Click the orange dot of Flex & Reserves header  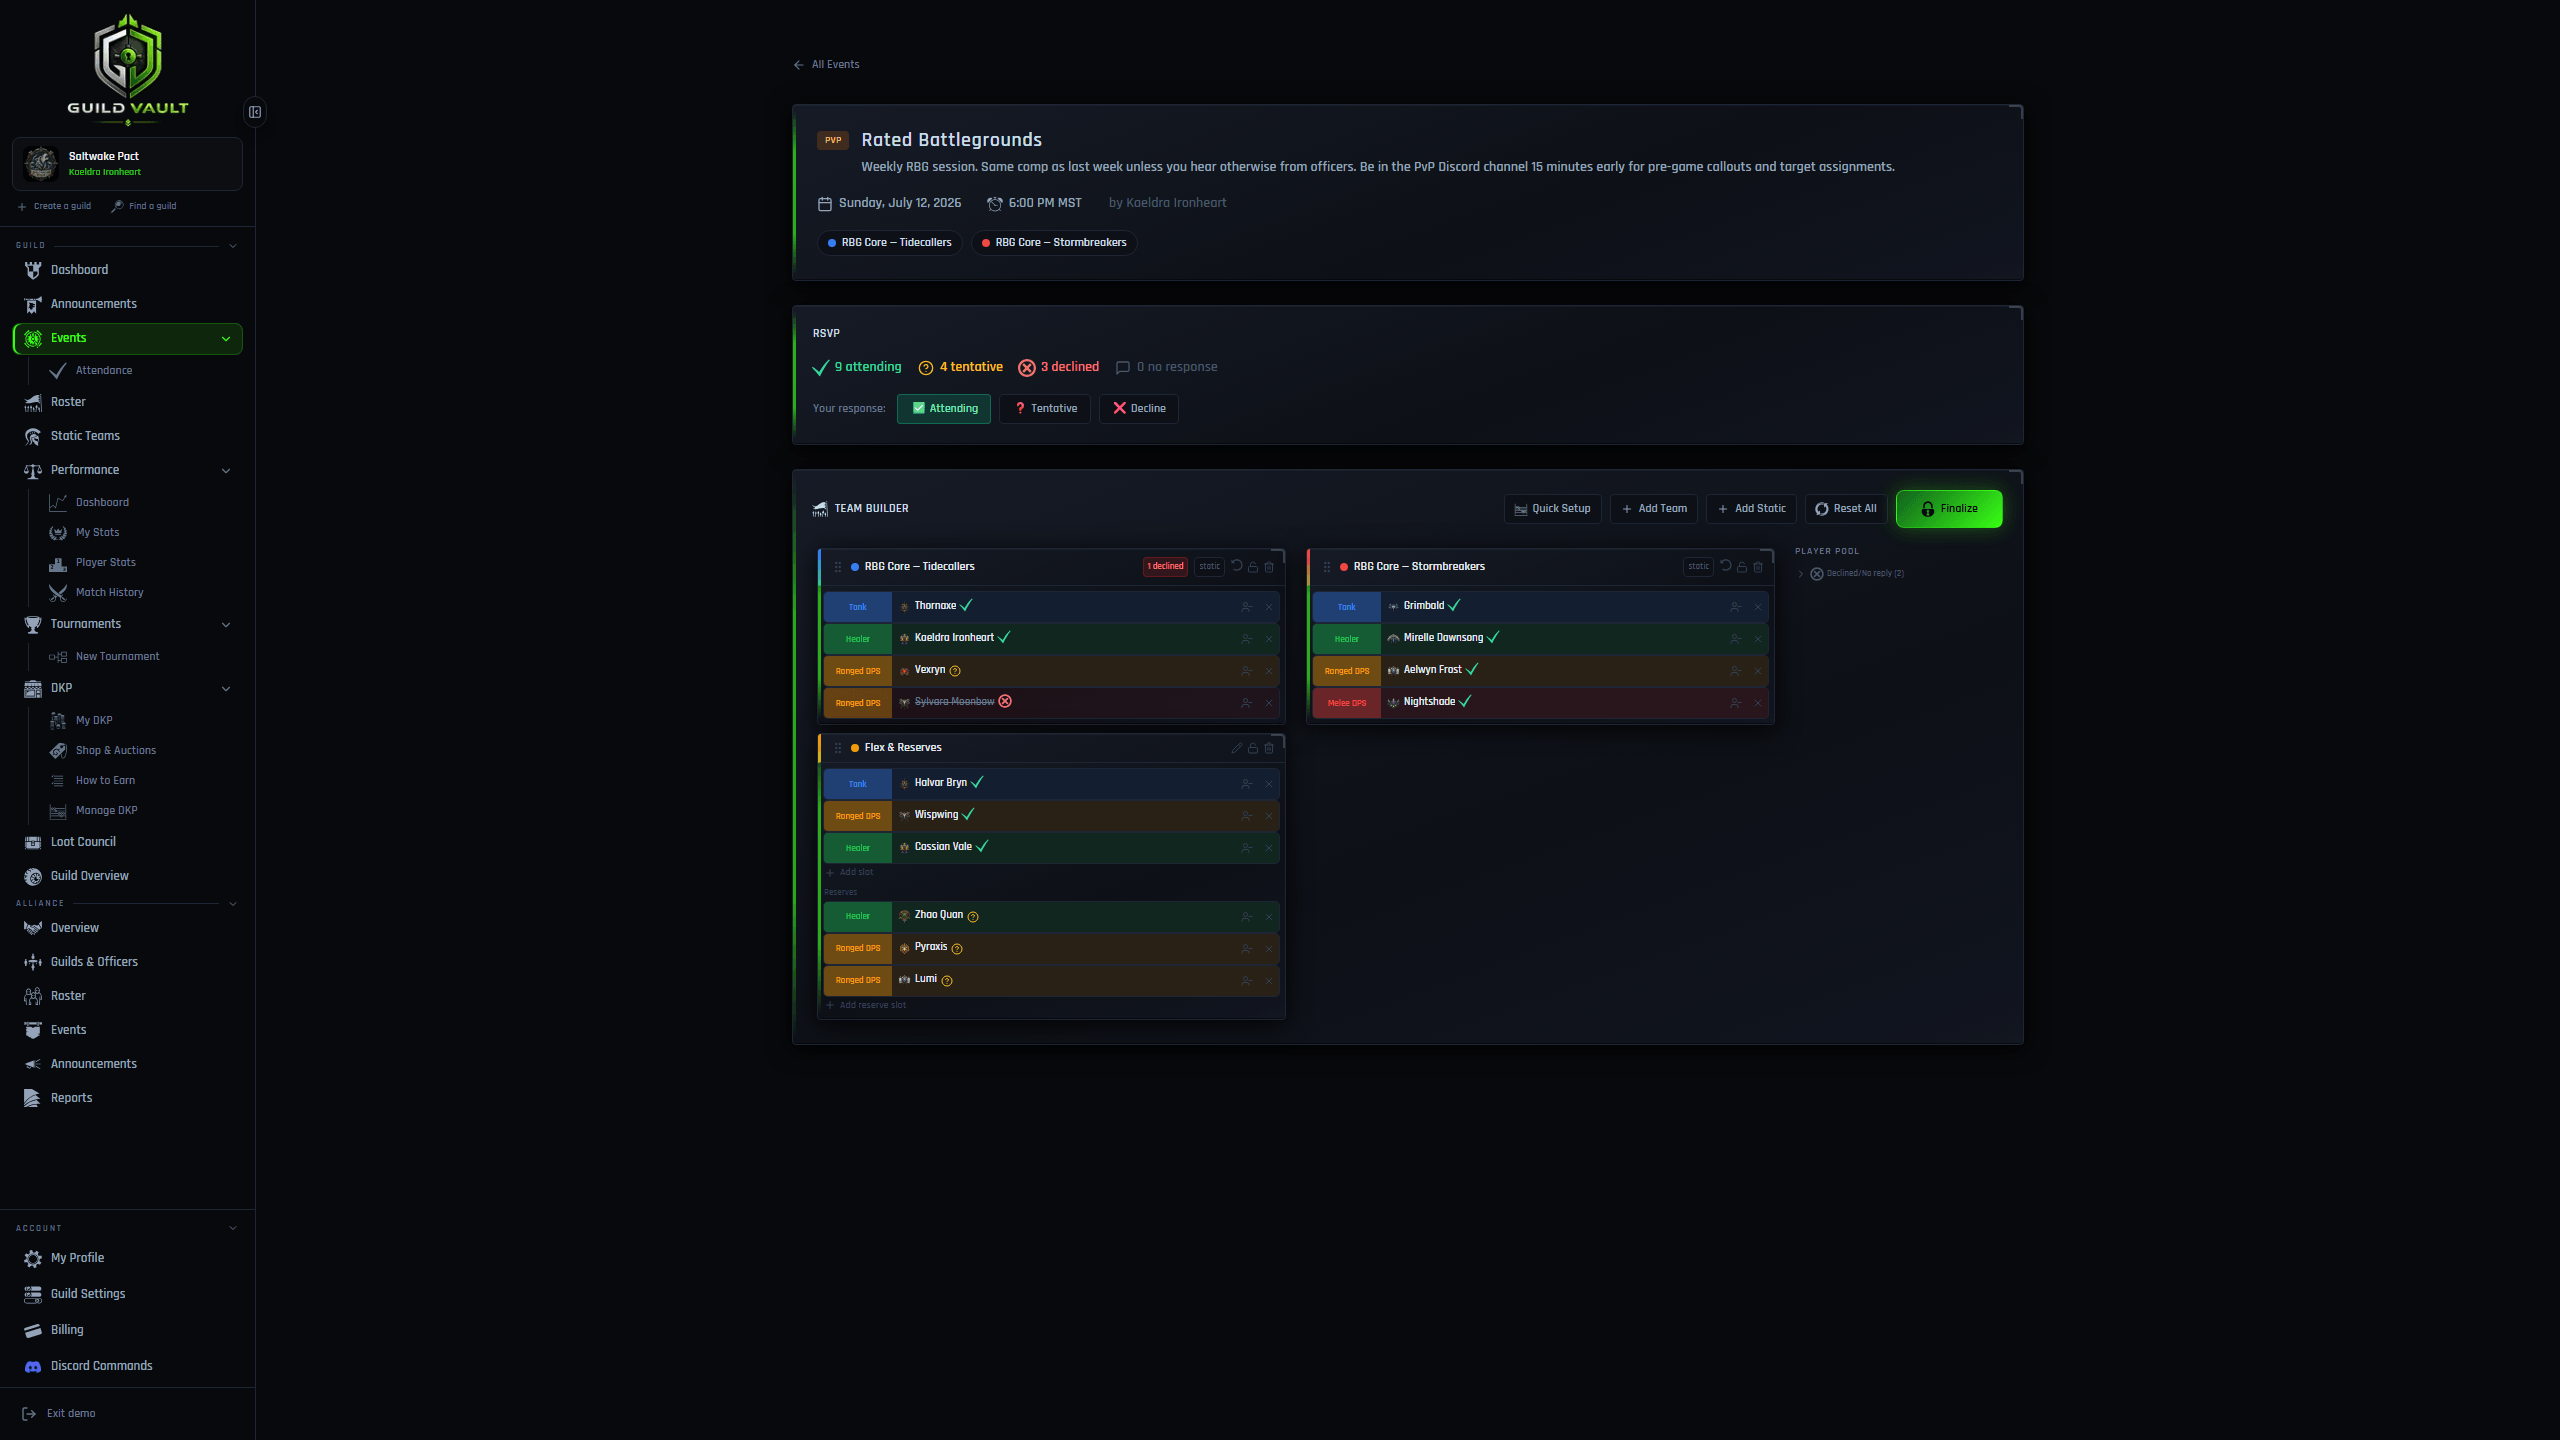[855, 748]
